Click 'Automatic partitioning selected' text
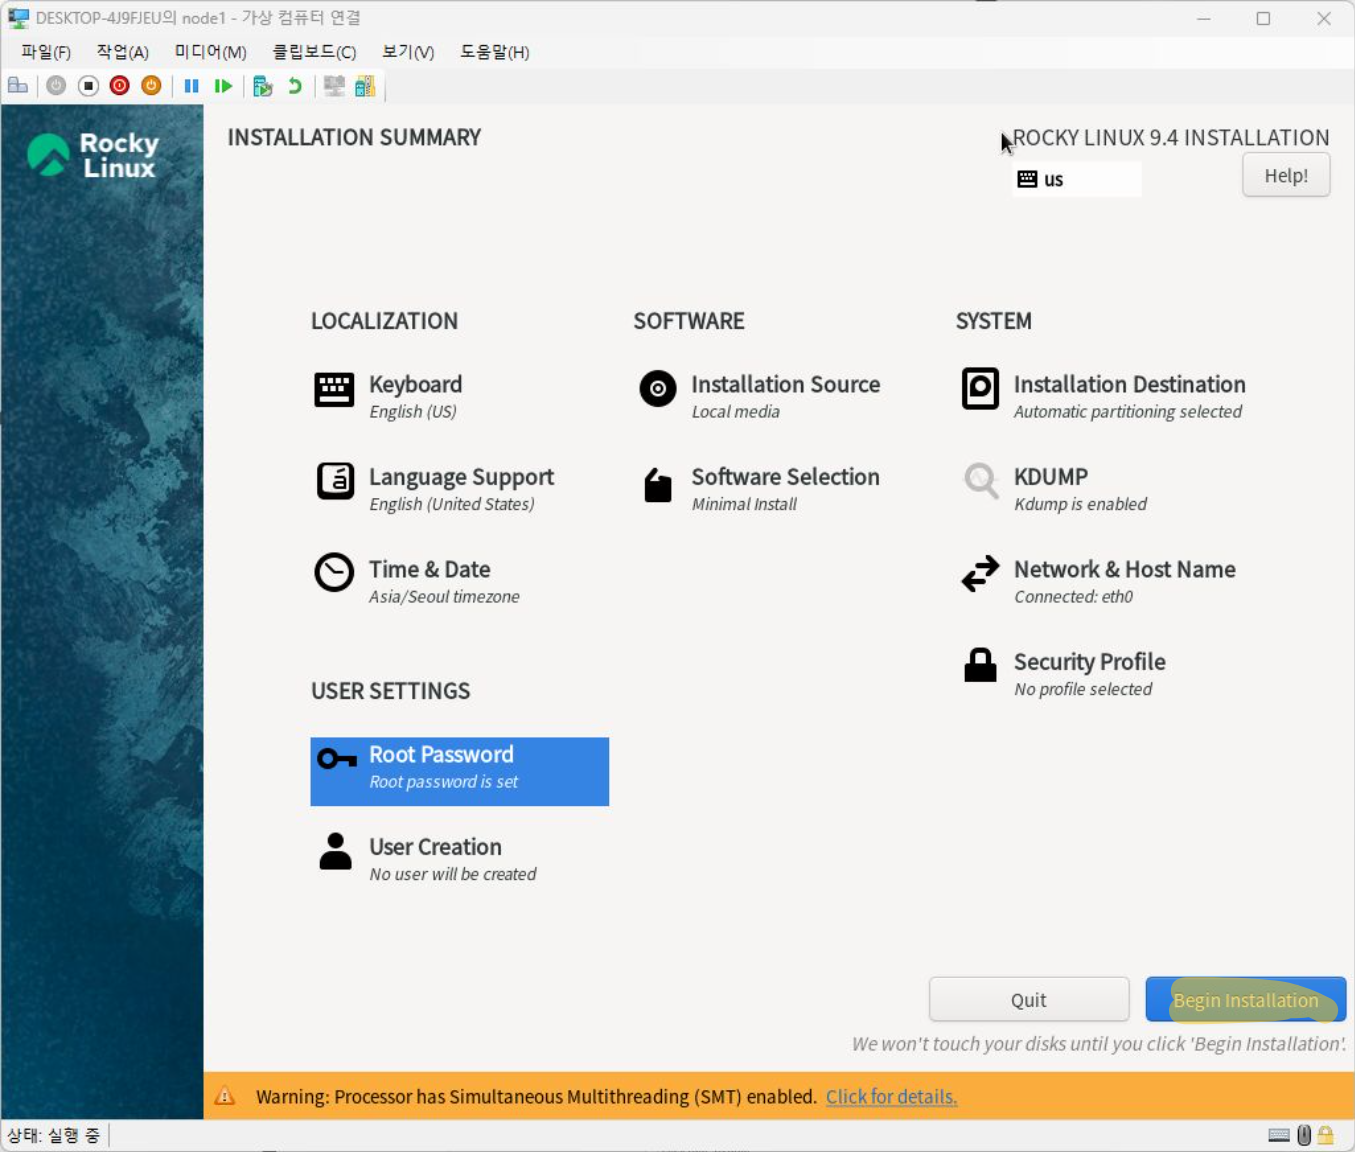The width and height of the screenshot is (1355, 1152). (1127, 412)
